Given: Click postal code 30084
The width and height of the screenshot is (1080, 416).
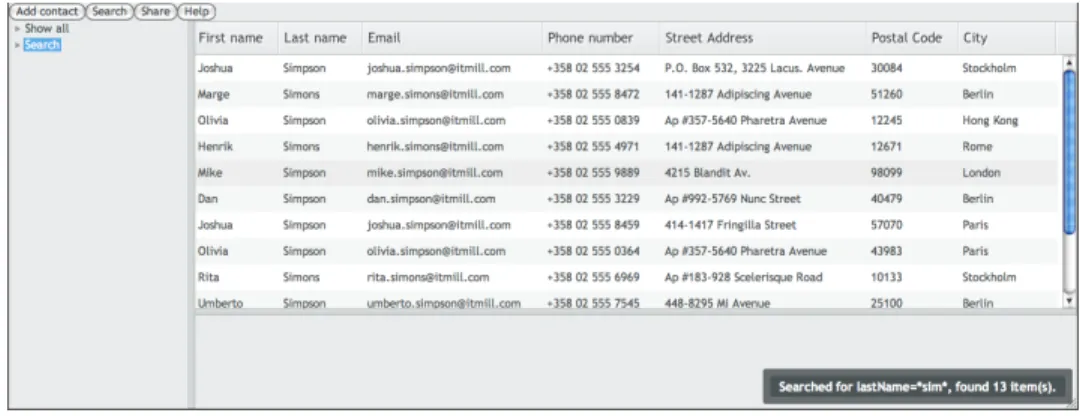Looking at the screenshot, I should (886, 68).
